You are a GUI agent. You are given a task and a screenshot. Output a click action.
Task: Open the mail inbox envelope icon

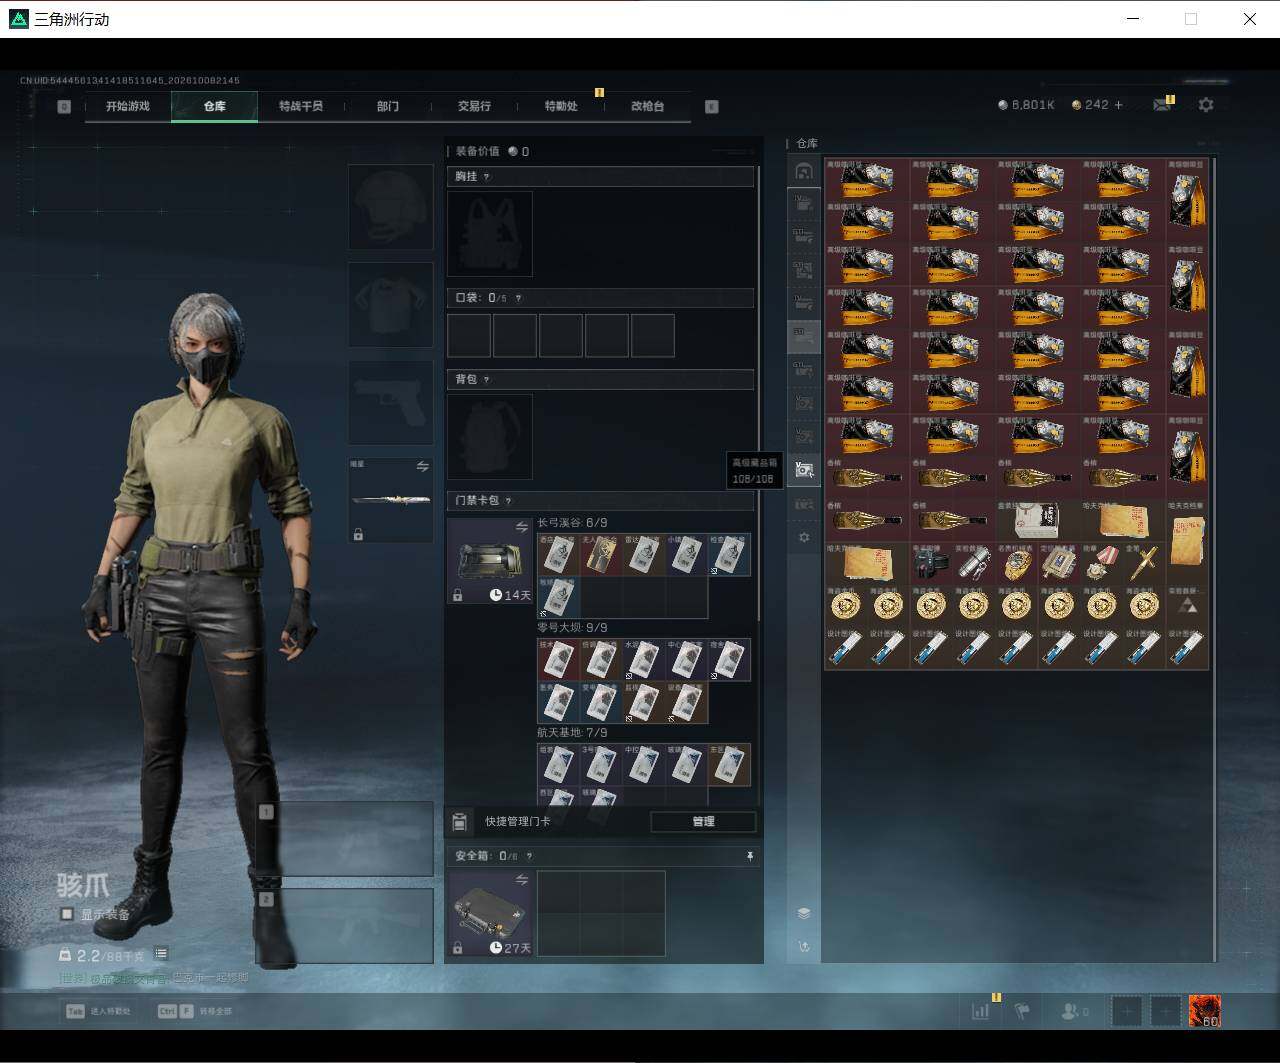pyautogui.click(x=1161, y=105)
